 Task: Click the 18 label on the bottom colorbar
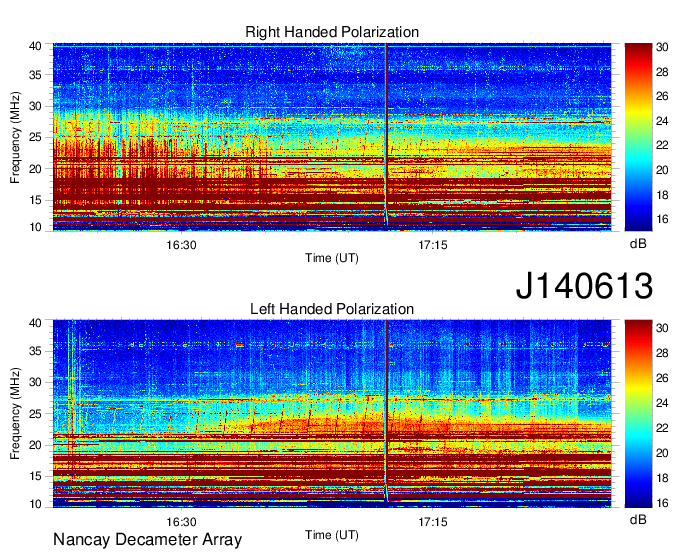[x=662, y=478]
